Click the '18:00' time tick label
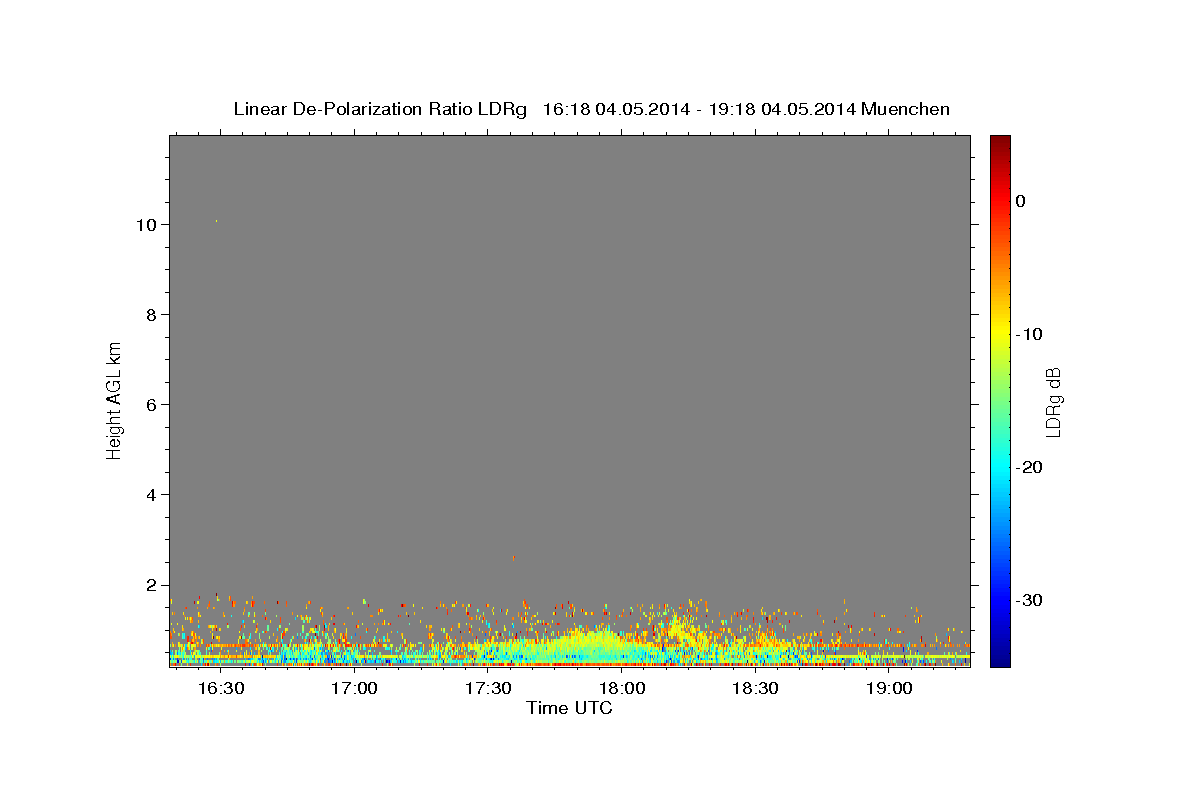 pyautogui.click(x=621, y=689)
